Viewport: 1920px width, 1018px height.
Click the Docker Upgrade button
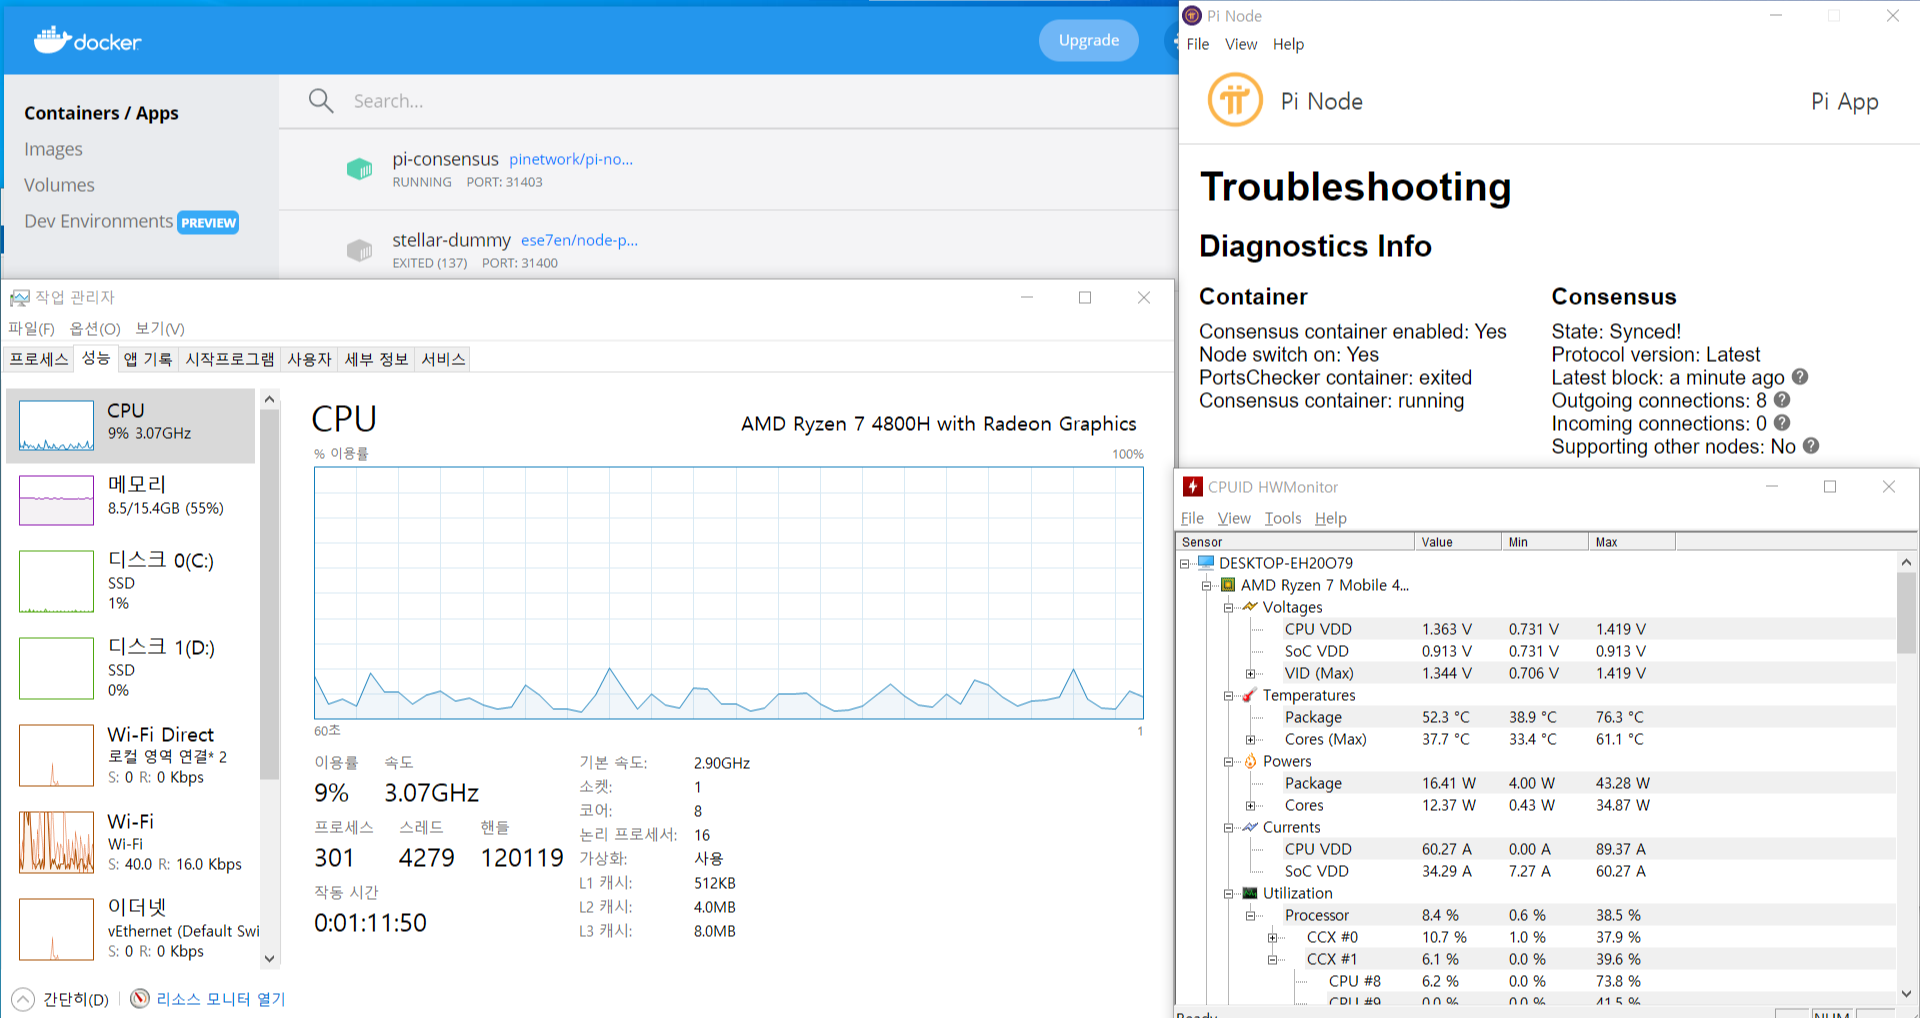(x=1089, y=40)
